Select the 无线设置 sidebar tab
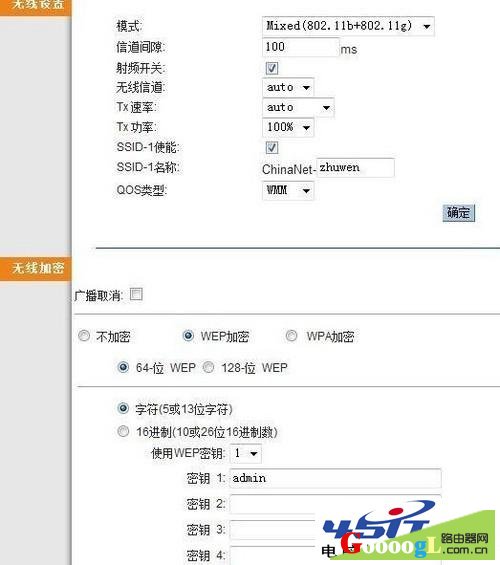The width and height of the screenshot is (500, 565). pos(36,6)
